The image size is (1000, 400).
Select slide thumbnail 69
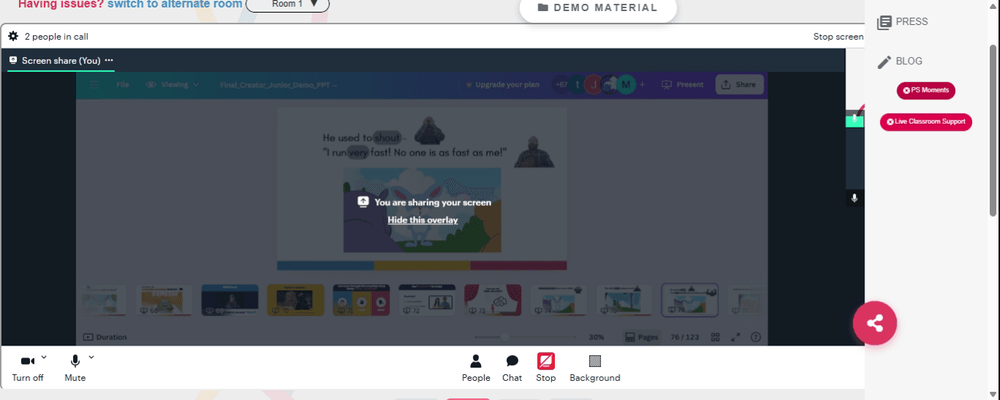tap(230, 300)
